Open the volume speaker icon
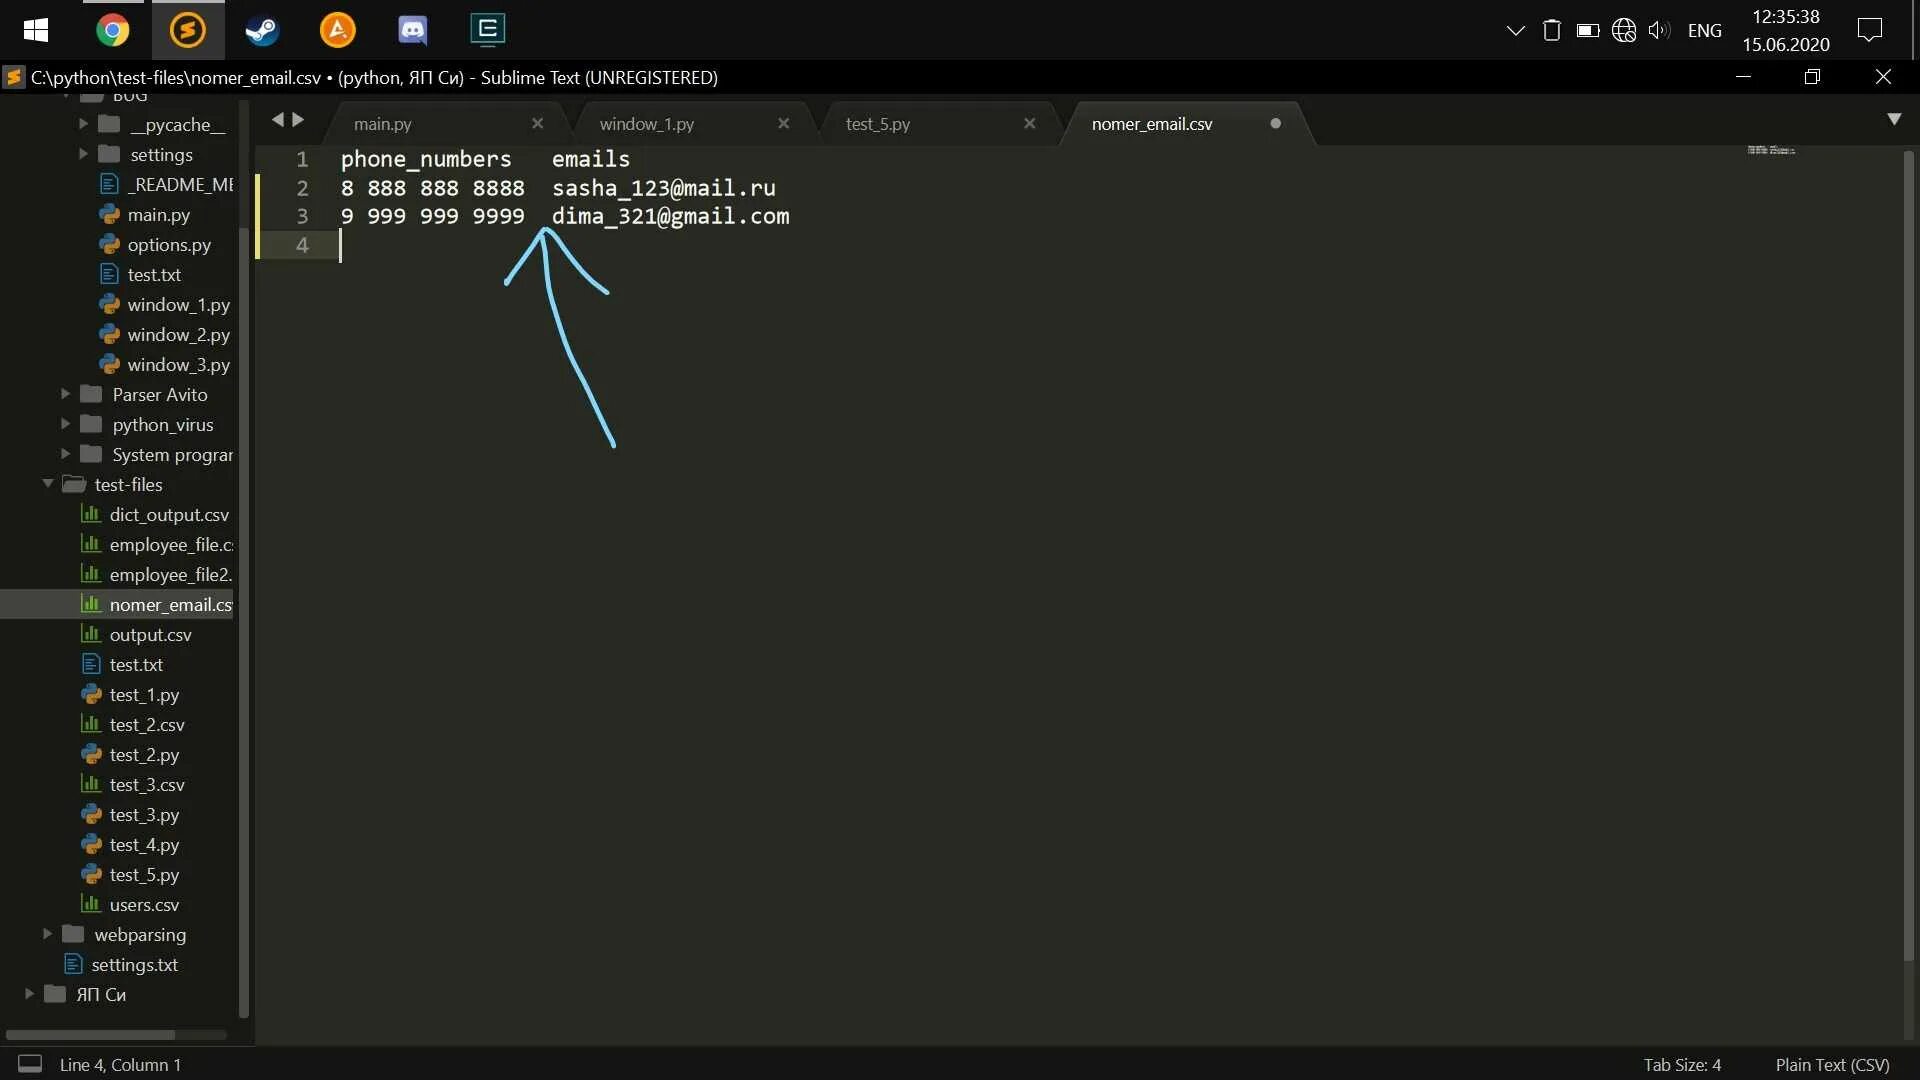 [1660, 30]
